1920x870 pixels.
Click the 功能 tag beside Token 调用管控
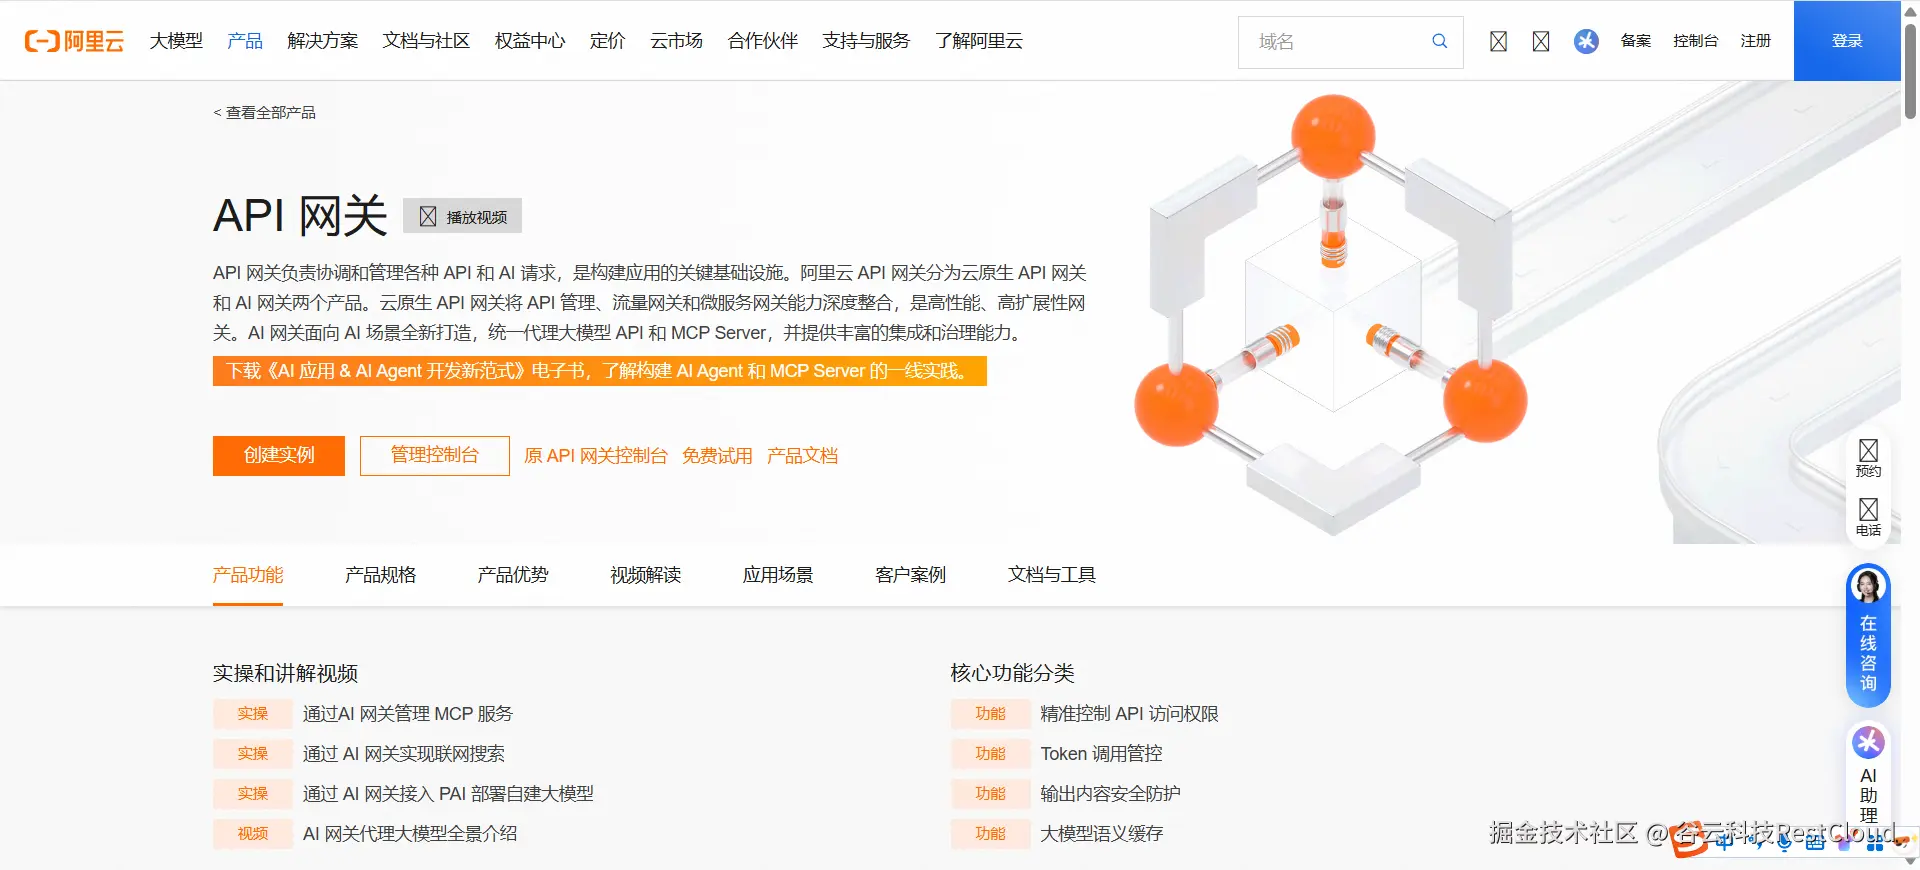tap(990, 754)
